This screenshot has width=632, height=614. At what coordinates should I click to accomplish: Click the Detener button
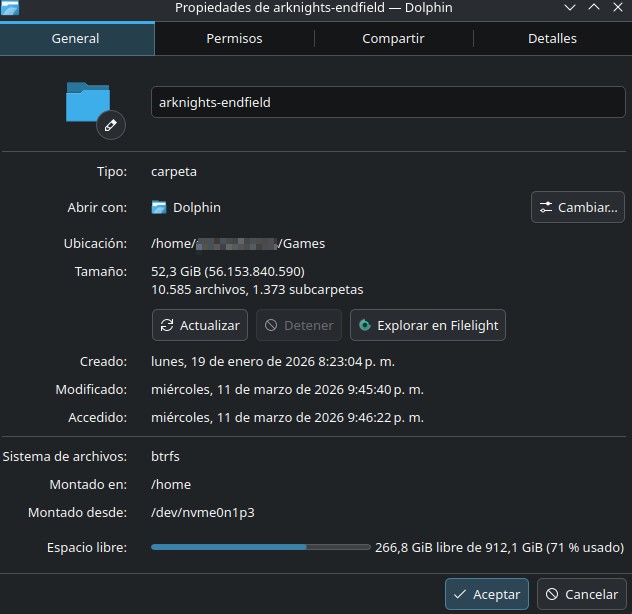coord(299,325)
